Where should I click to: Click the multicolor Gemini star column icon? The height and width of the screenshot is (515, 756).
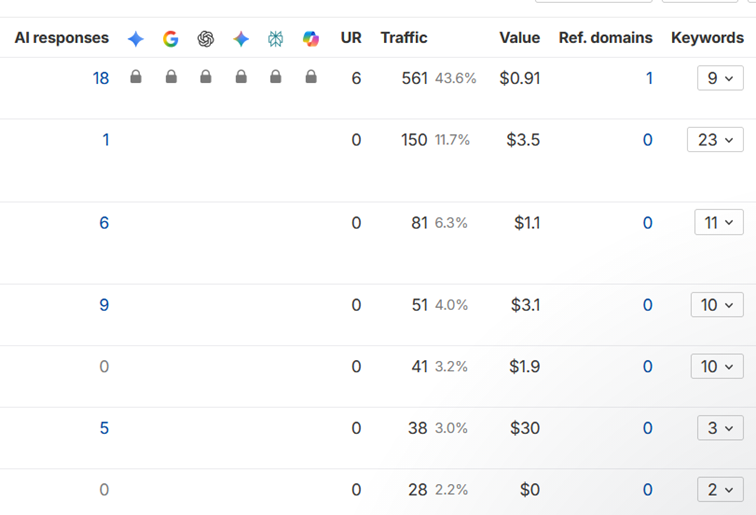241,39
